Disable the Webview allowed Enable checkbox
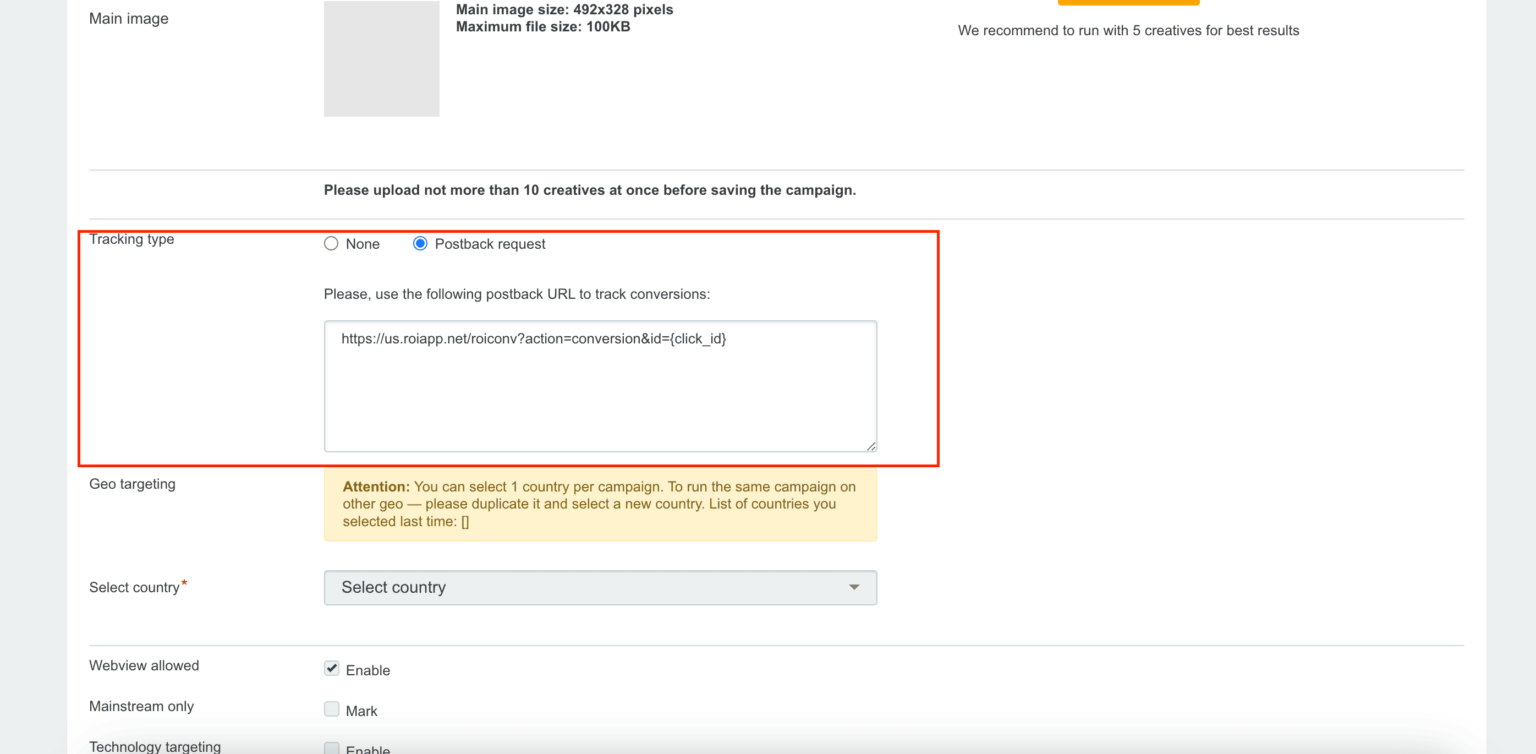The height and width of the screenshot is (754, 1536). click(x=331, y=669)
